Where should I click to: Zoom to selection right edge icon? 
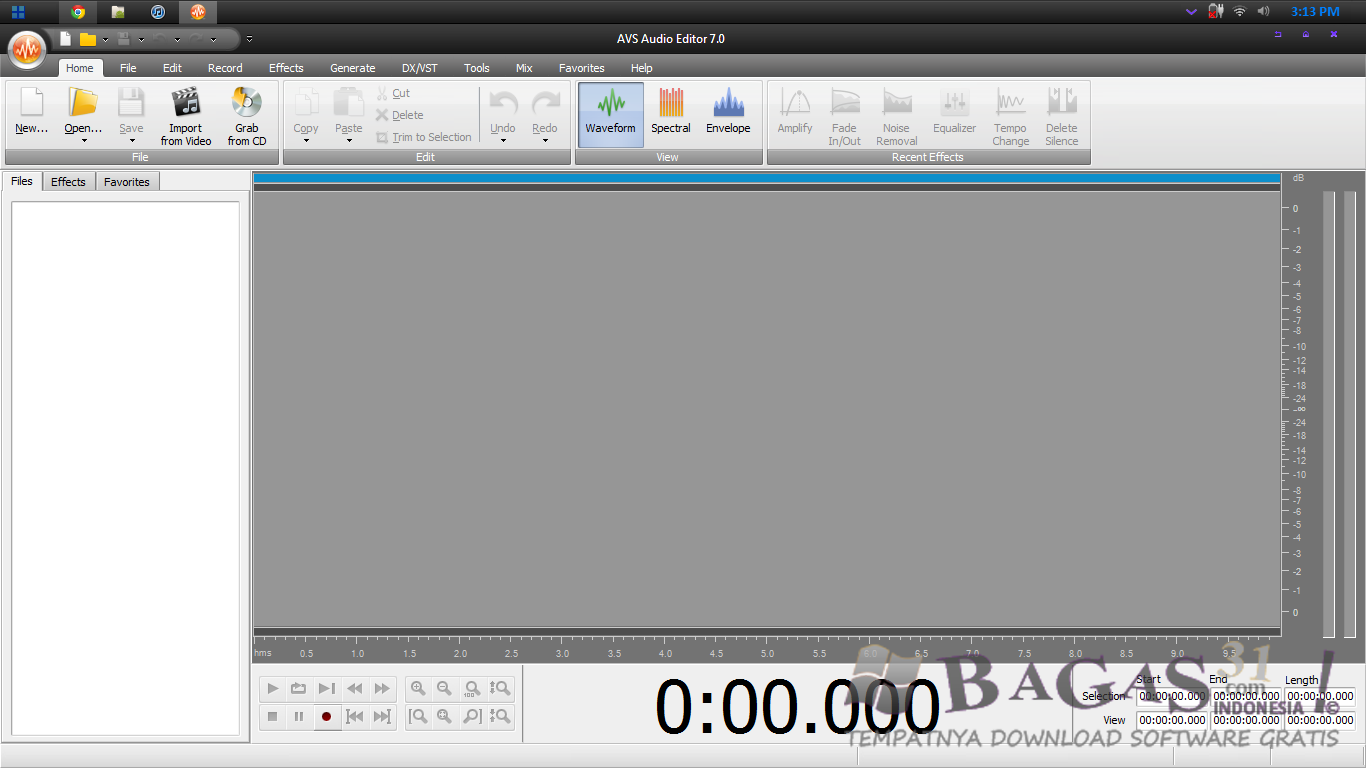[472, 716]
